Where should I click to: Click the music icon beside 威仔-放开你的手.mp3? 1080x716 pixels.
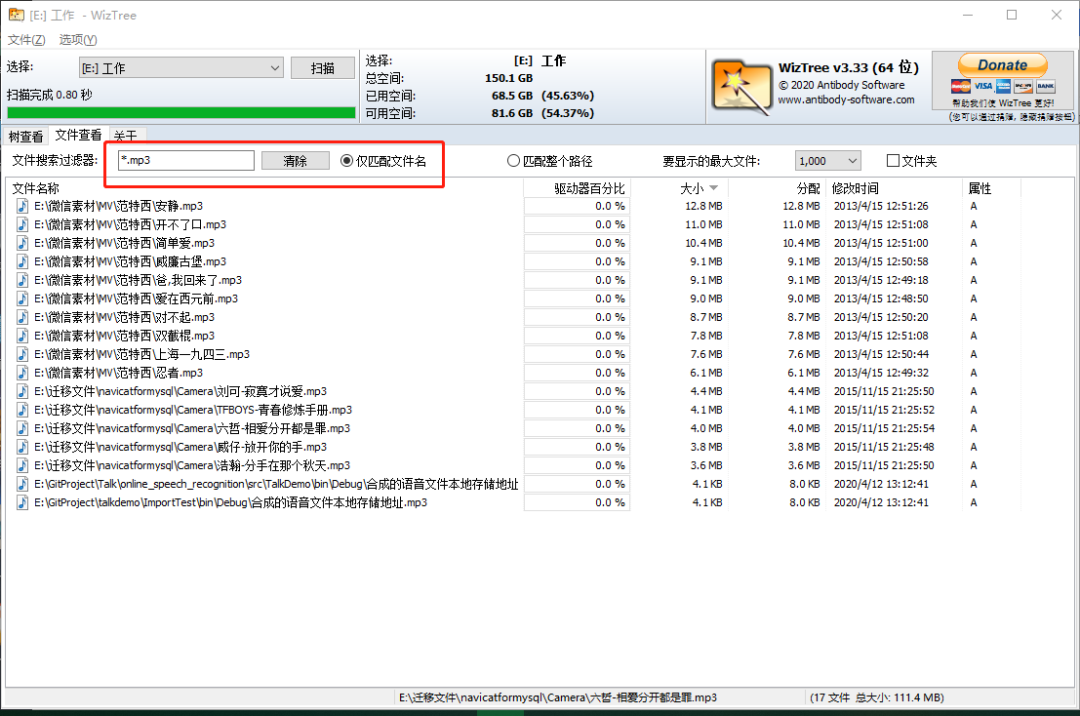pos(23,448)
